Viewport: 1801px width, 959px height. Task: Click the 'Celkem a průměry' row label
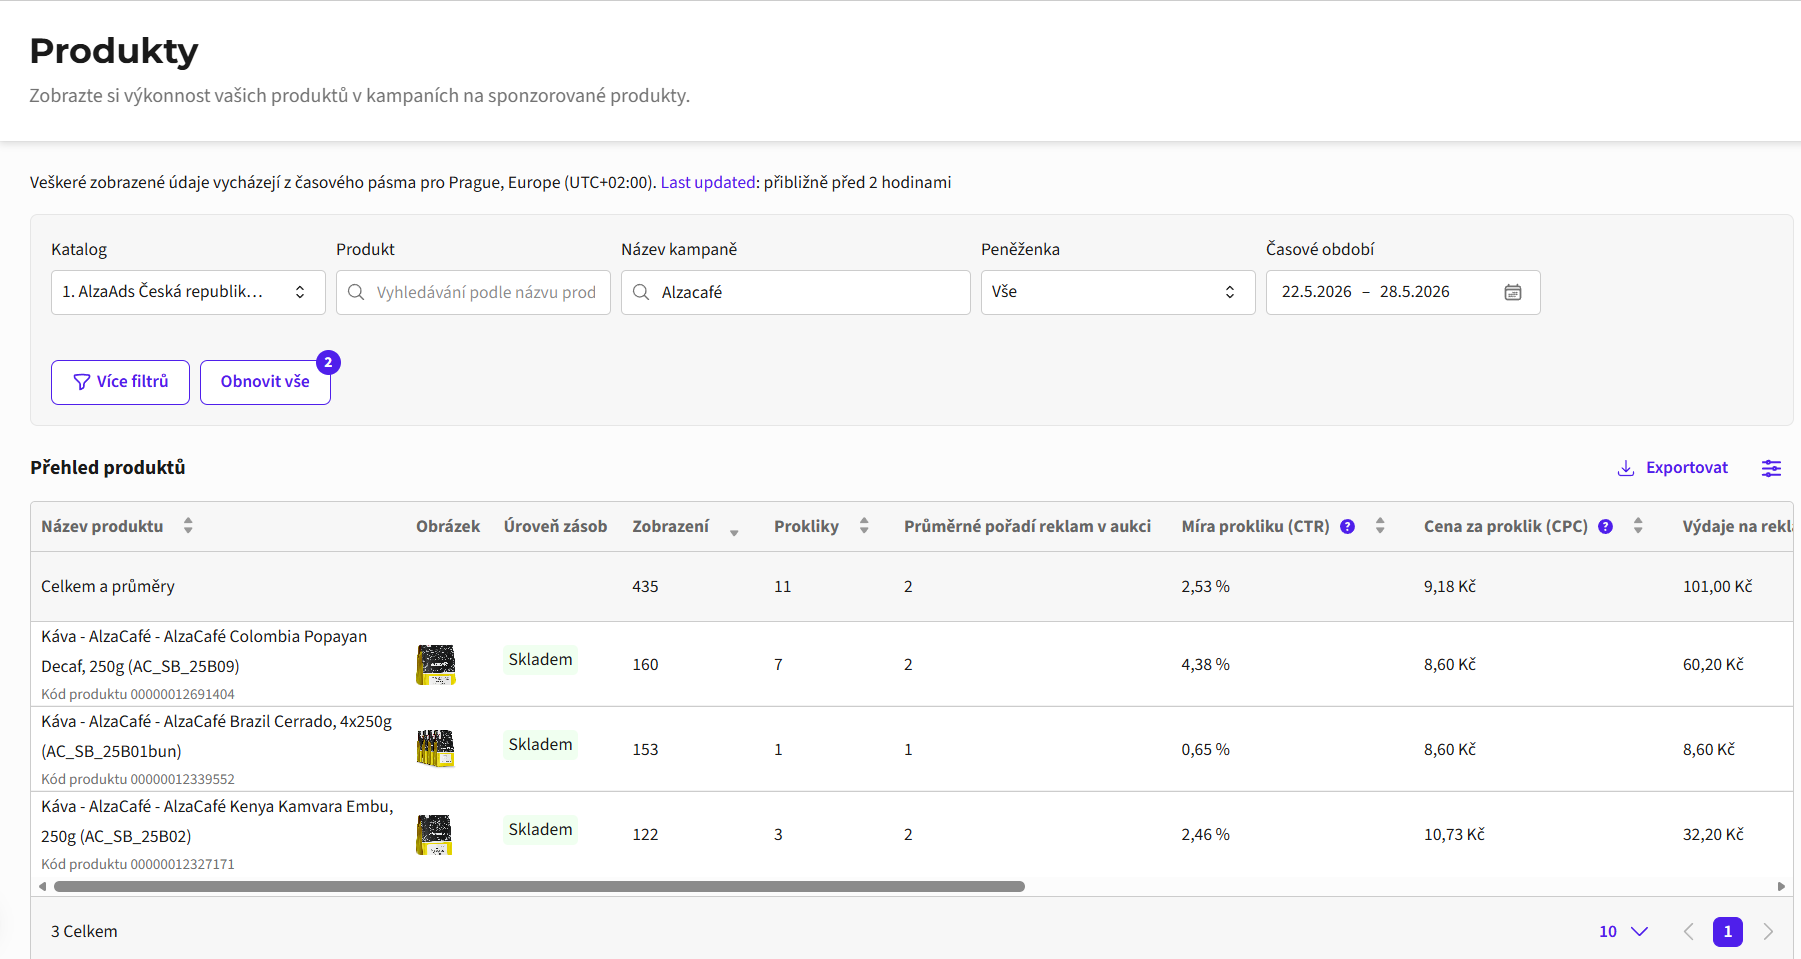coord(108,586)
